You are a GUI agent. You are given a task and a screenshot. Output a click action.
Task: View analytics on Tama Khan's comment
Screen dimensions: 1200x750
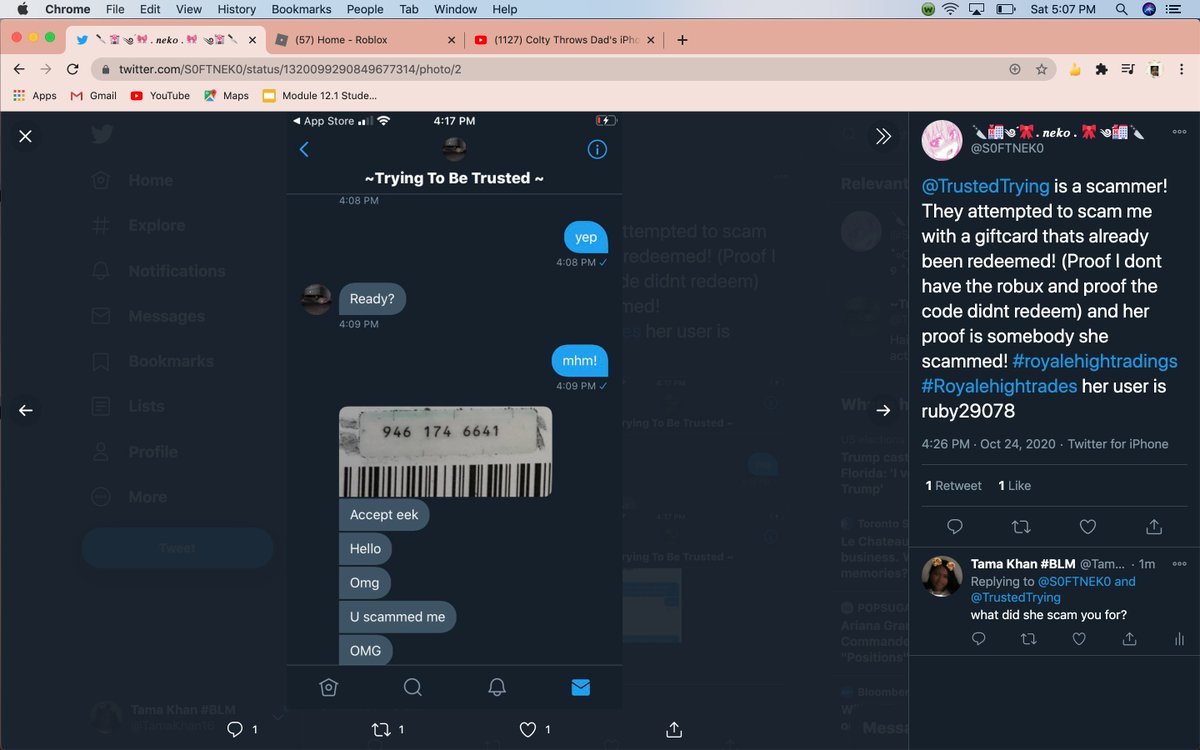[x=1179, y=639]
